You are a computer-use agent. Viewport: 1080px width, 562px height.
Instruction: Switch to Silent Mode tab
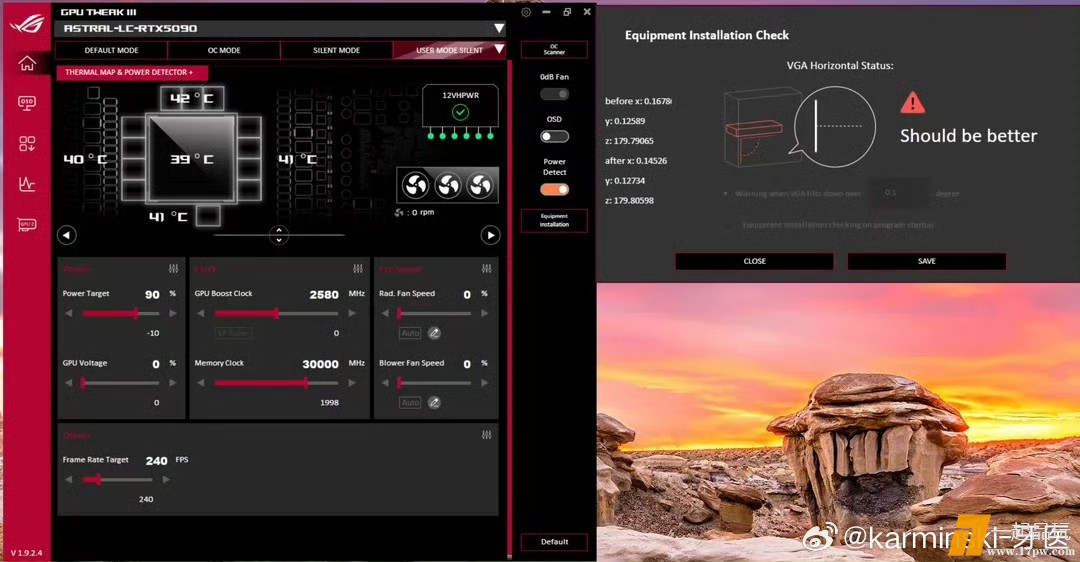pyautogui.click(x=336, y=50)
